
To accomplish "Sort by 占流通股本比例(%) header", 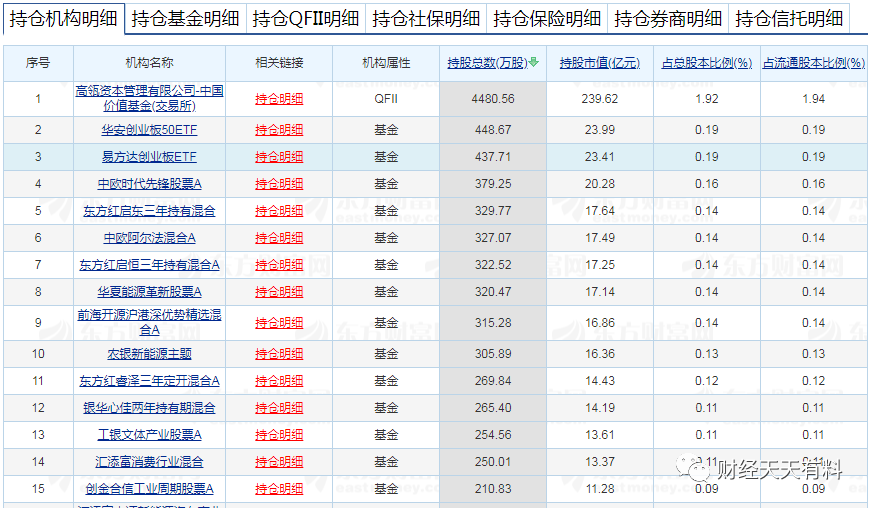I will [814, 63].
